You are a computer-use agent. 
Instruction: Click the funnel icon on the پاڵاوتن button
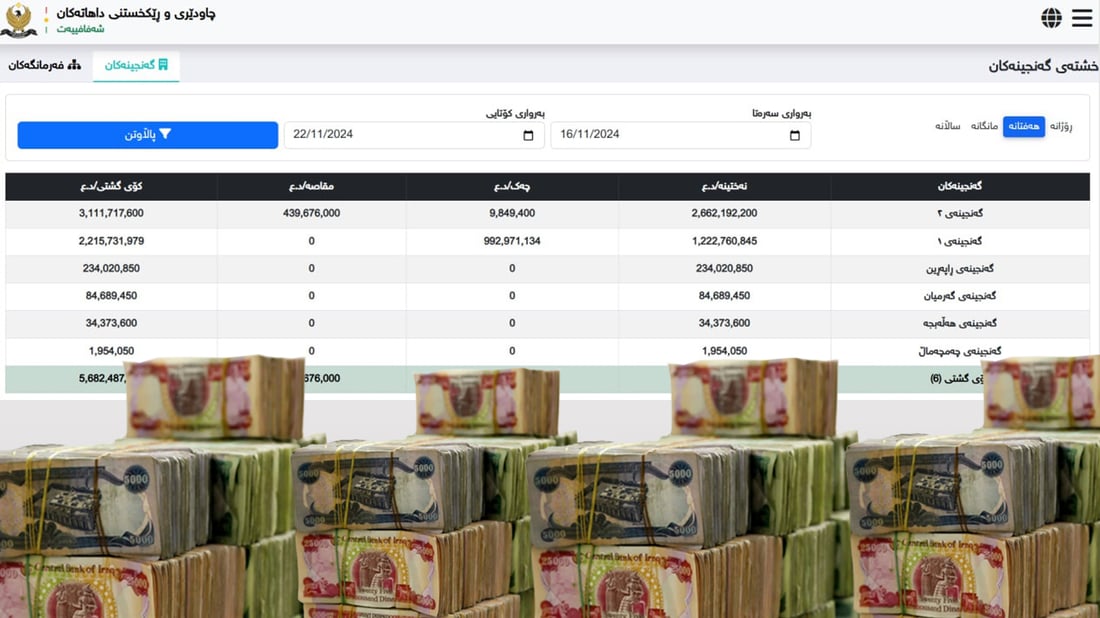166,134
